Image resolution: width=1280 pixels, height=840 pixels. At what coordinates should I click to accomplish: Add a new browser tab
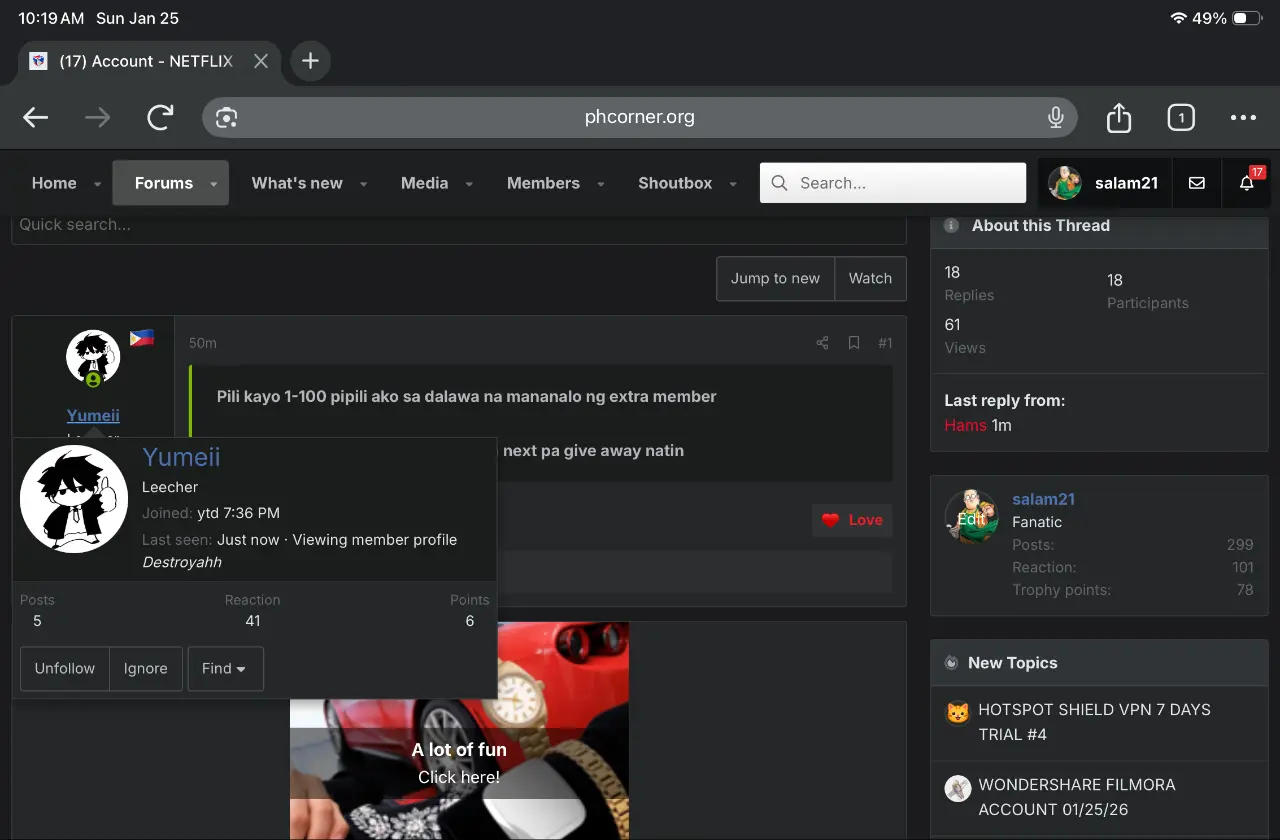click(x=310, y=61)
